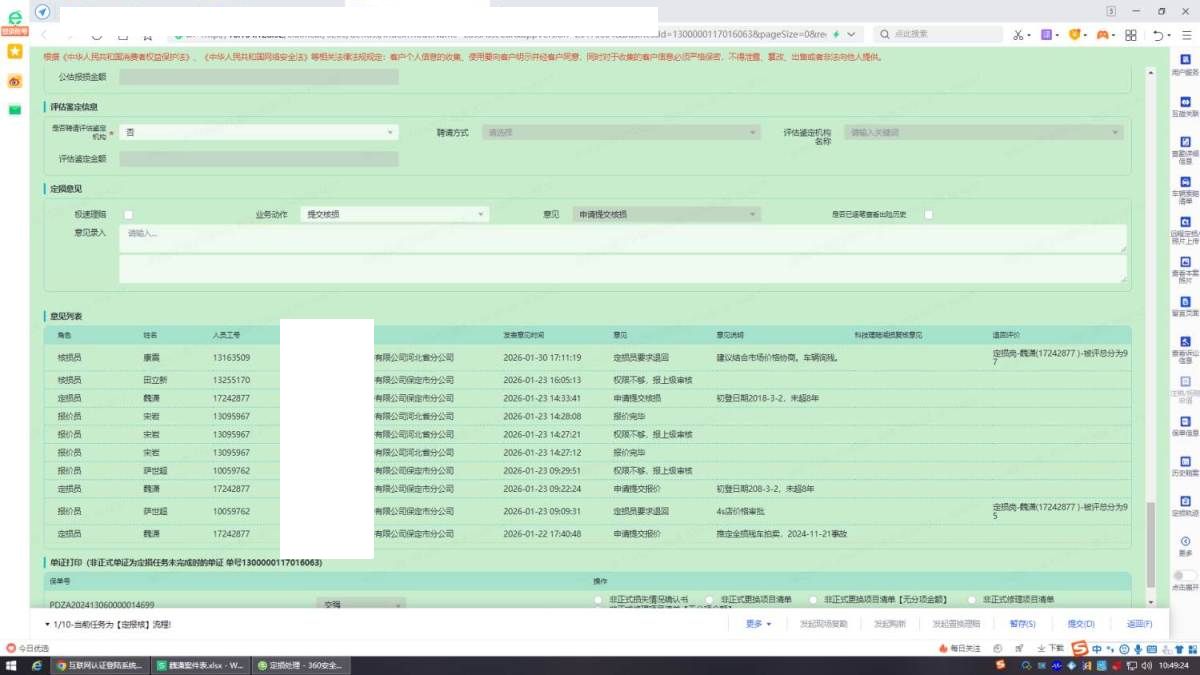The height and width of the screenshot is (675, 1200).
Task: Click the 更多 icon in right sidebar
Action: [x=1185, y=541]
